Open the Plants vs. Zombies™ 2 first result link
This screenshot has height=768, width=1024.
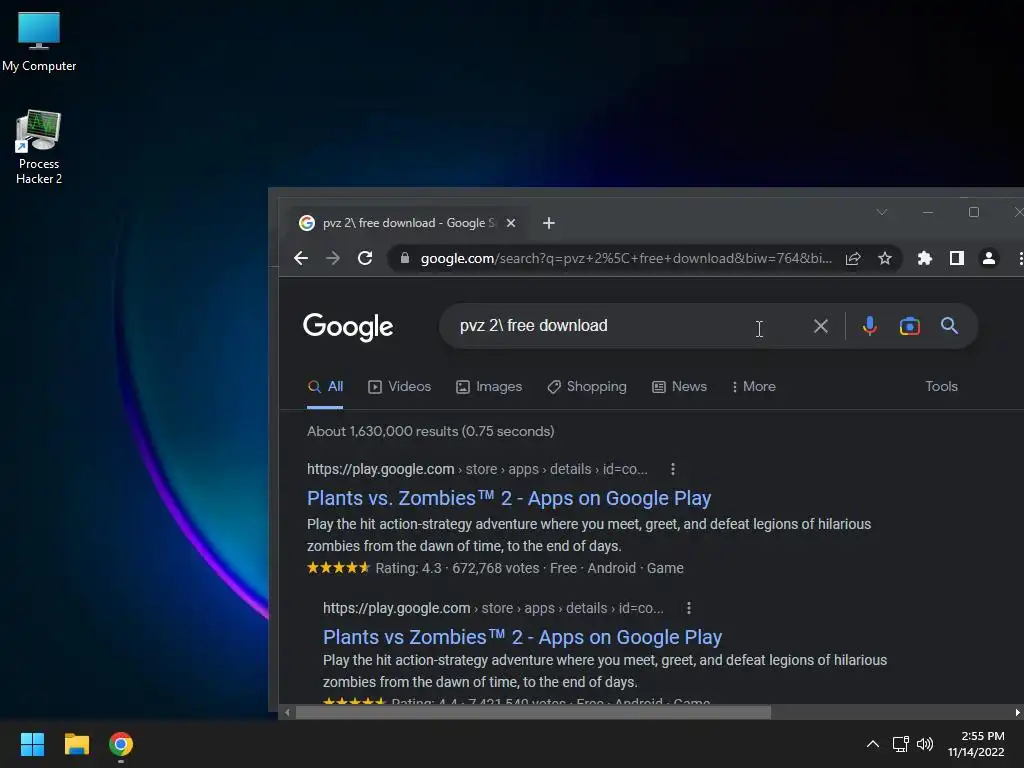click(x=509, y=498)
